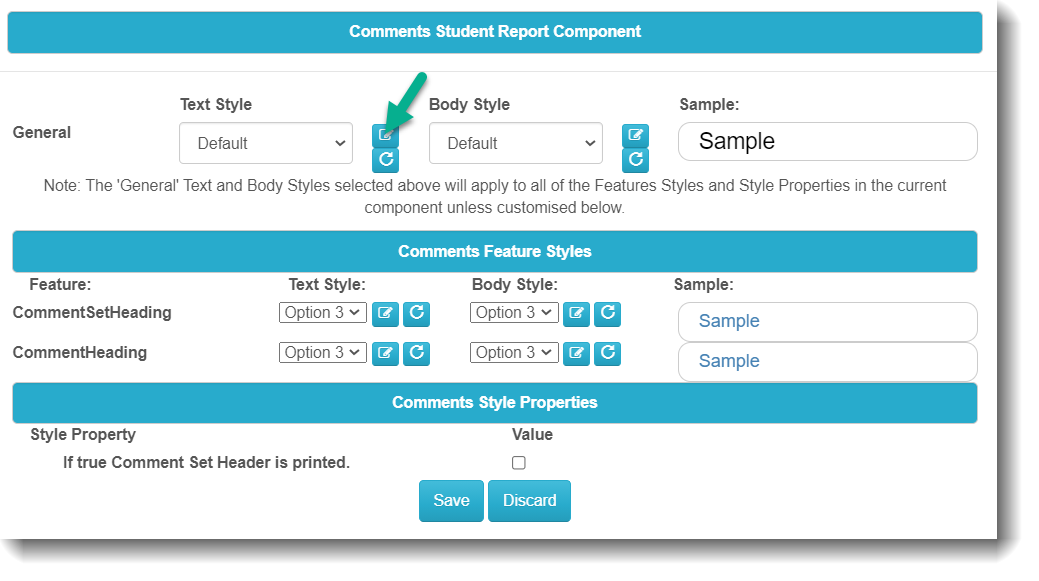Expand CommentHeading Body Style dropdown

pos(514,352)
